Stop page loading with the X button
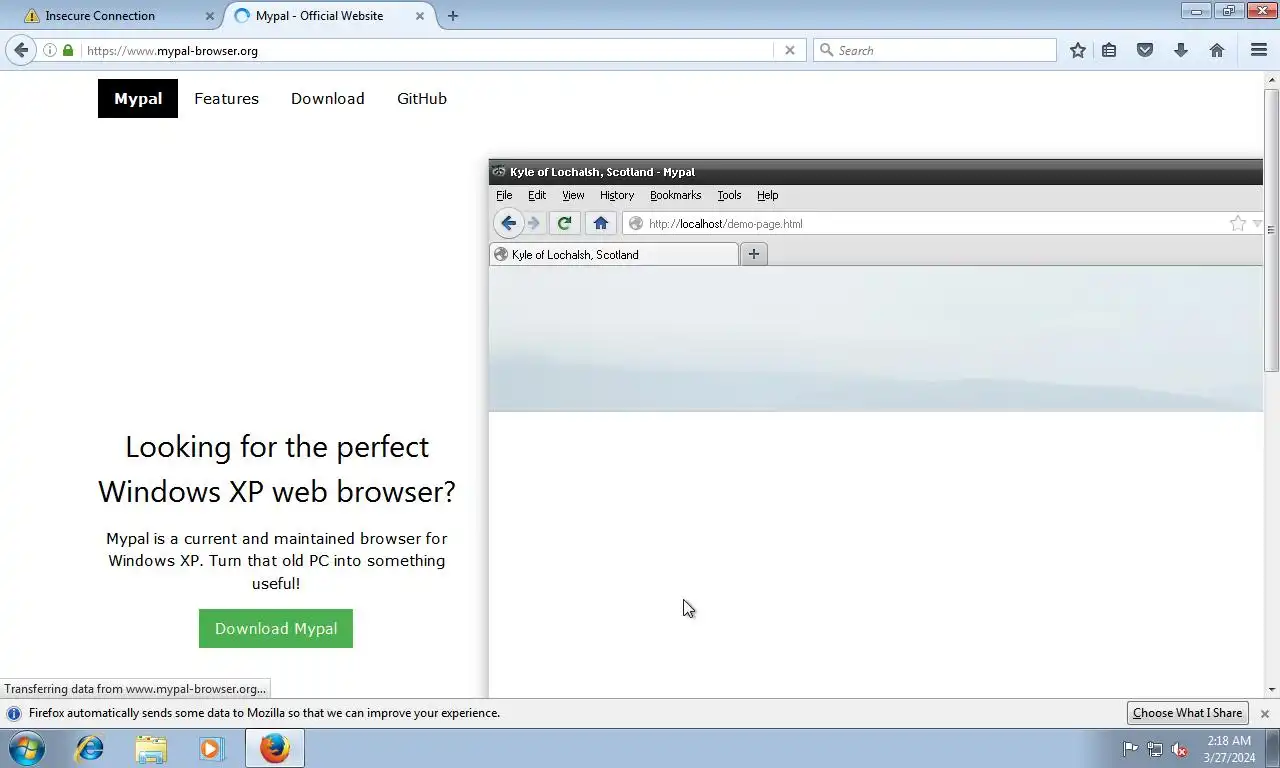The image size is (1280, 768). point(790,50)
